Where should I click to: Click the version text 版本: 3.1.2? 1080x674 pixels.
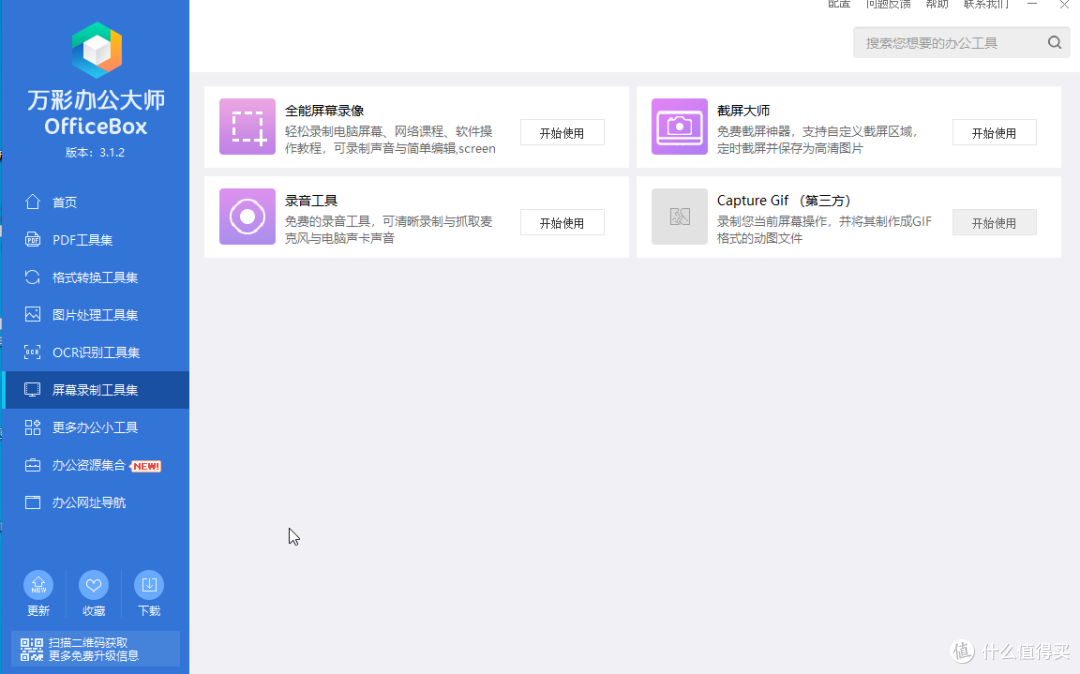pyautogui.click(x=95, y=153)
